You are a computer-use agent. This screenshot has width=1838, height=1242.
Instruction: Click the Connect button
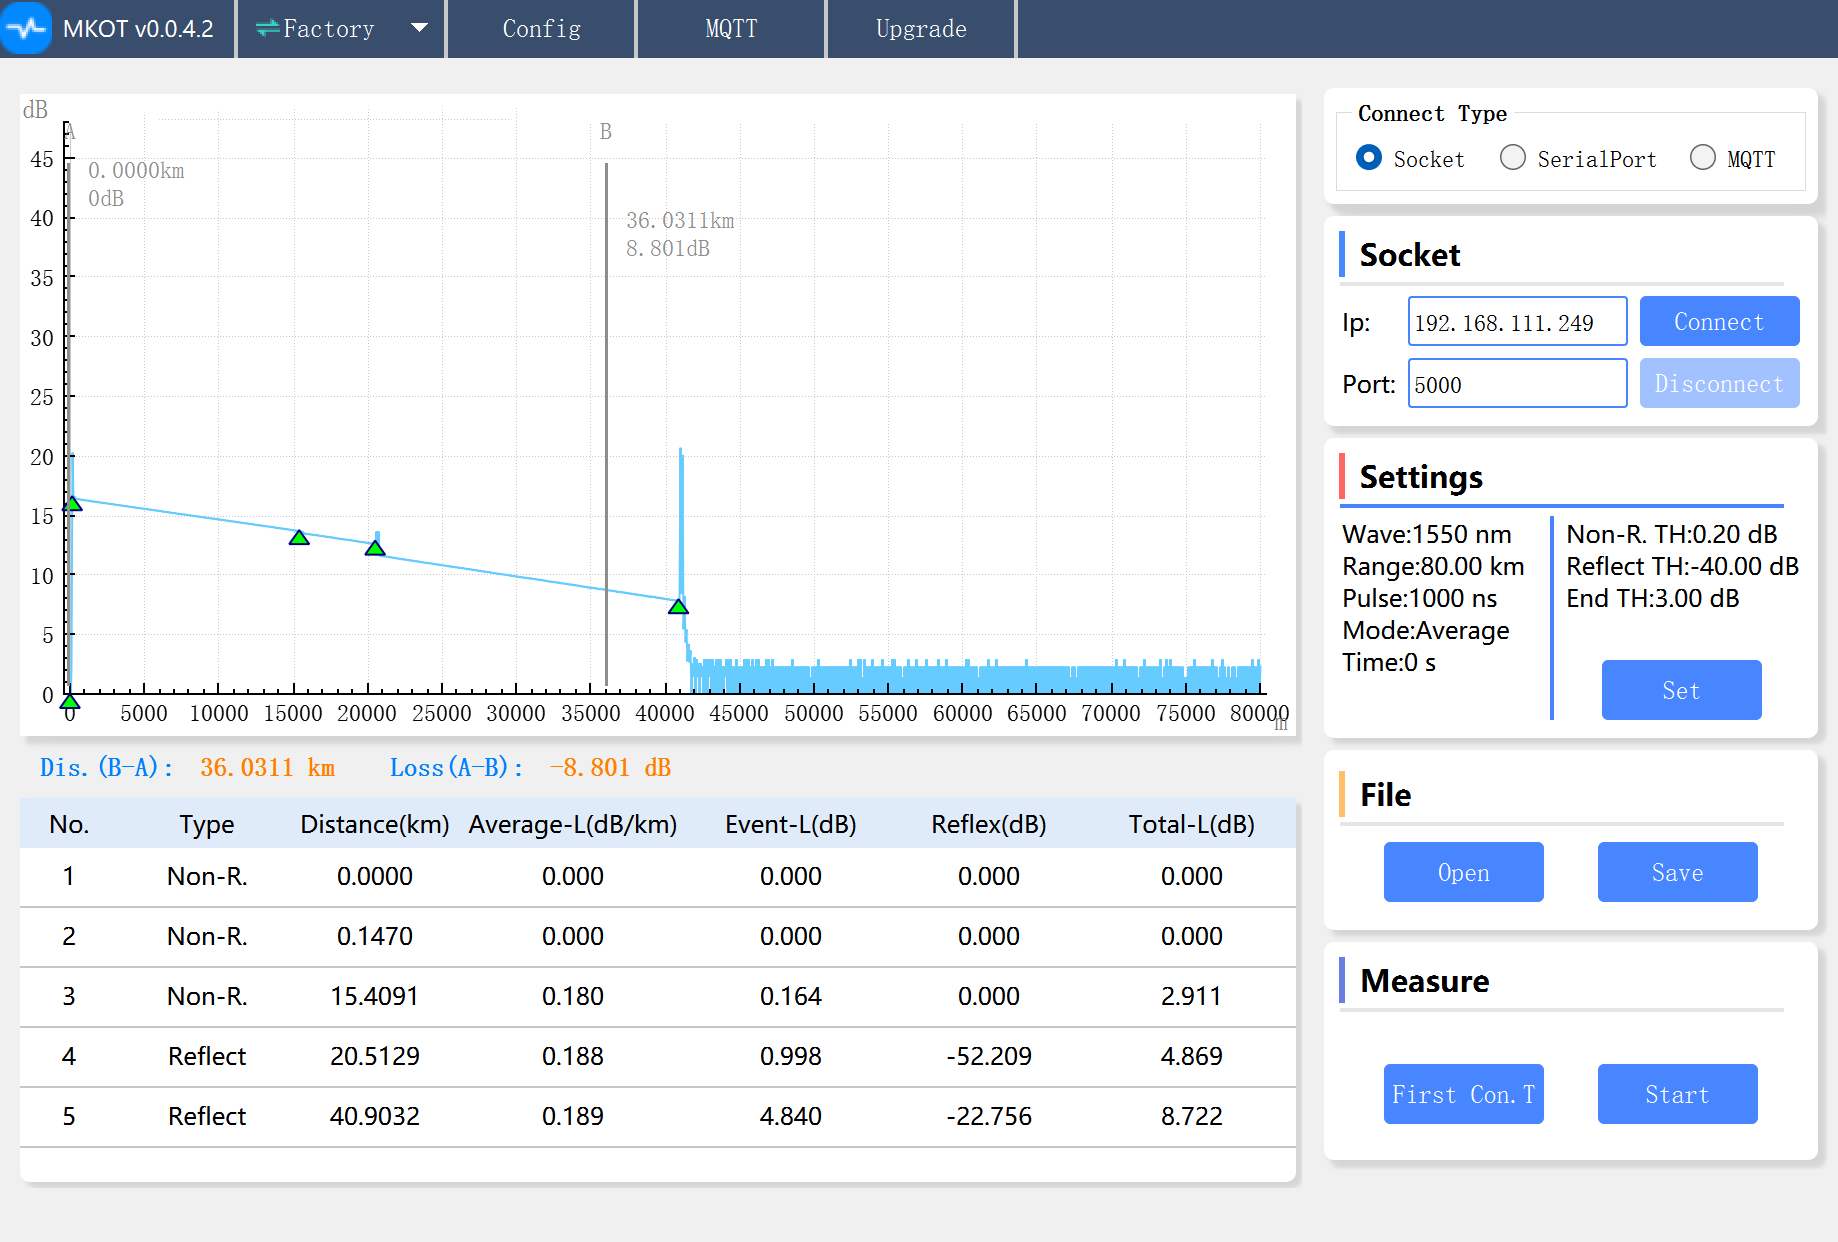point(1719,322)
